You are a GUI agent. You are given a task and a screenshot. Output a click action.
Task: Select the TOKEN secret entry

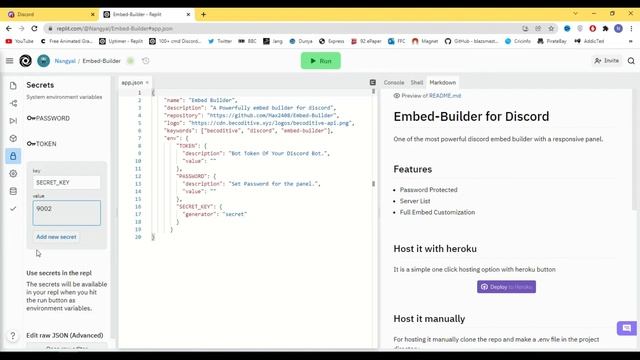41,144
